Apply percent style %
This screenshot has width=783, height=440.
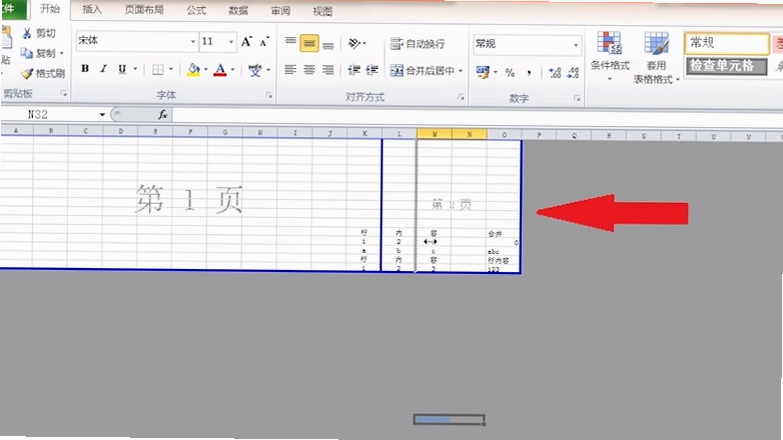[x=510, y=73]
